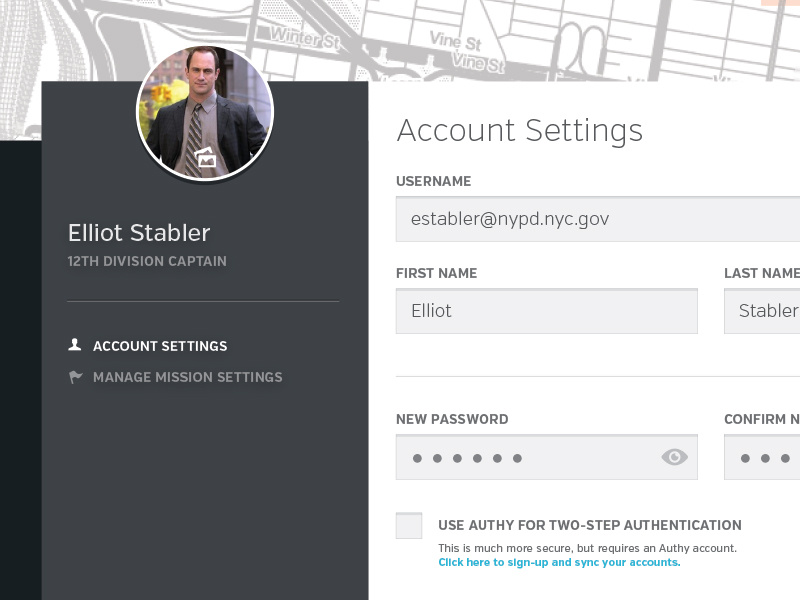Click the photo upload icon on the avatar
The height and width of the screenshot is (600, 800).
205,156
